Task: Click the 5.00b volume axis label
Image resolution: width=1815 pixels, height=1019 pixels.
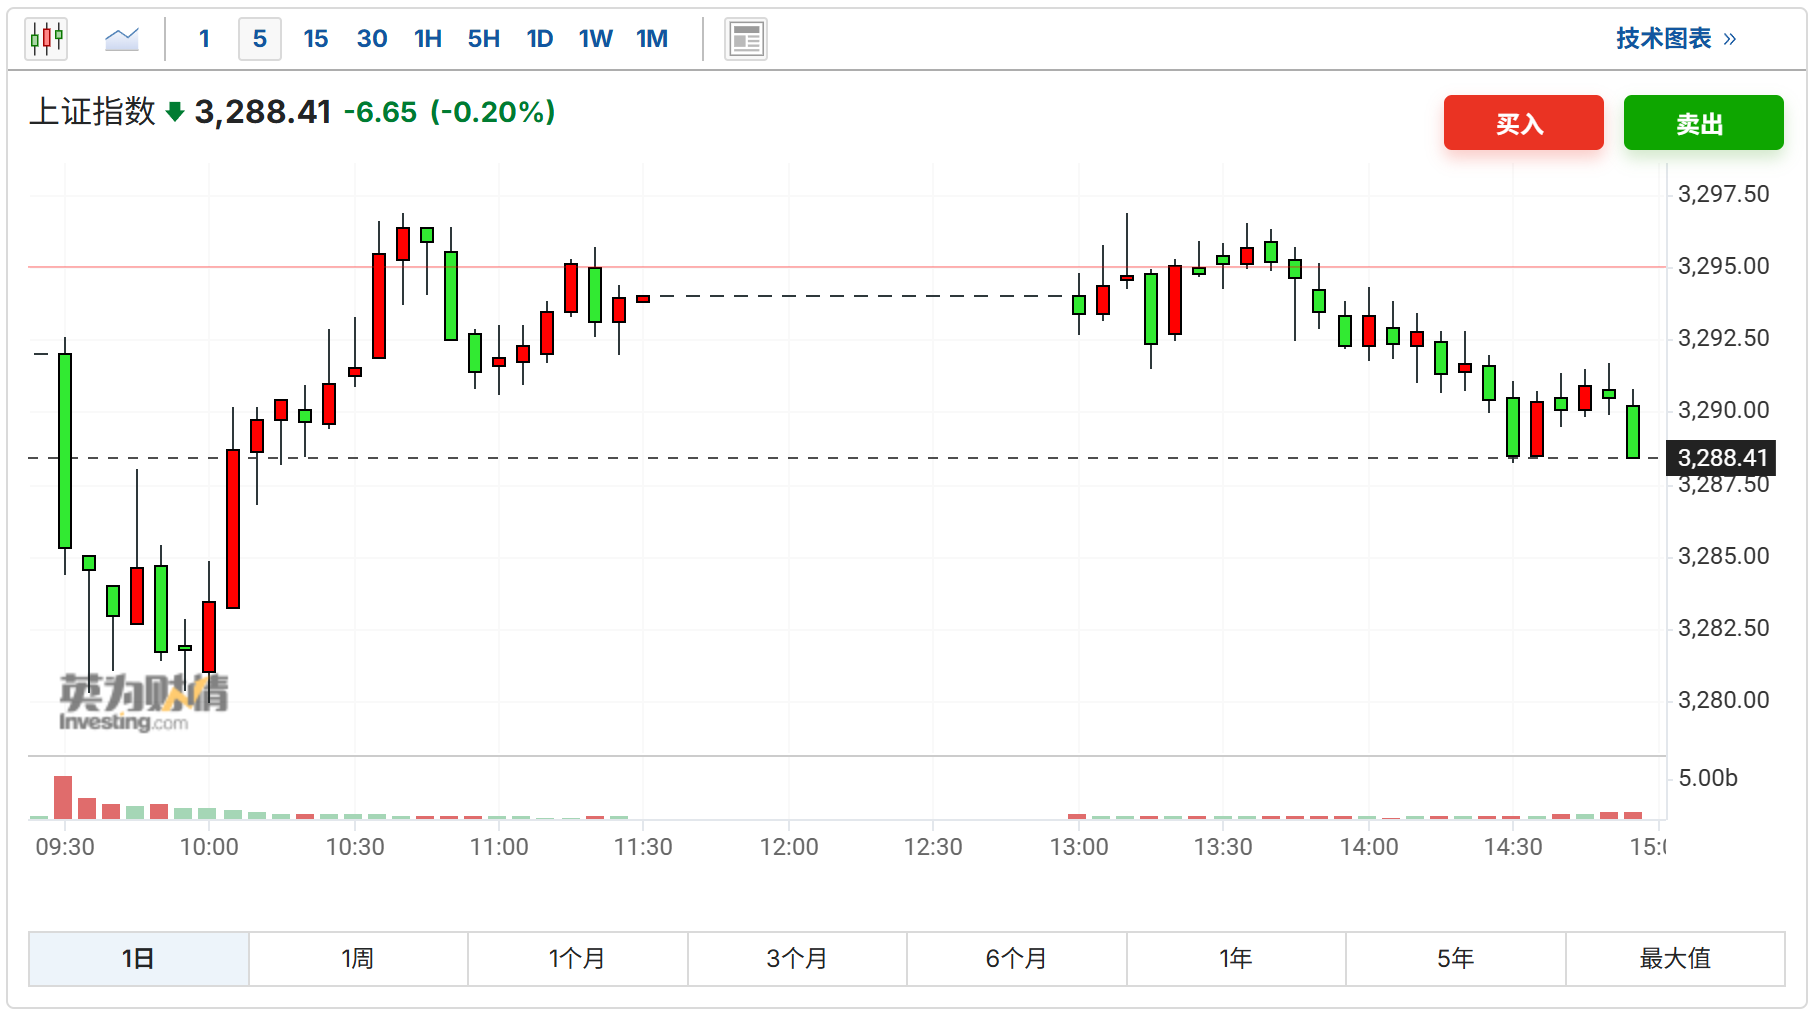Action: pyautogui.click(x=1707, y=778)
